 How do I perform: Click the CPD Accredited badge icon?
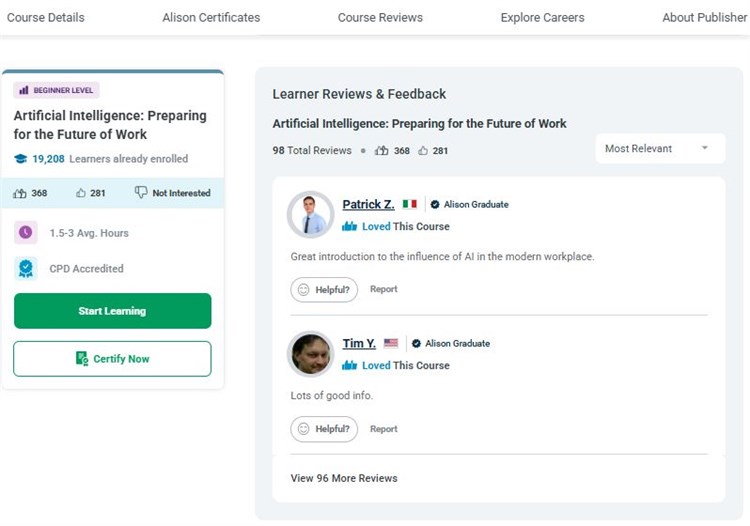(25, 268)
